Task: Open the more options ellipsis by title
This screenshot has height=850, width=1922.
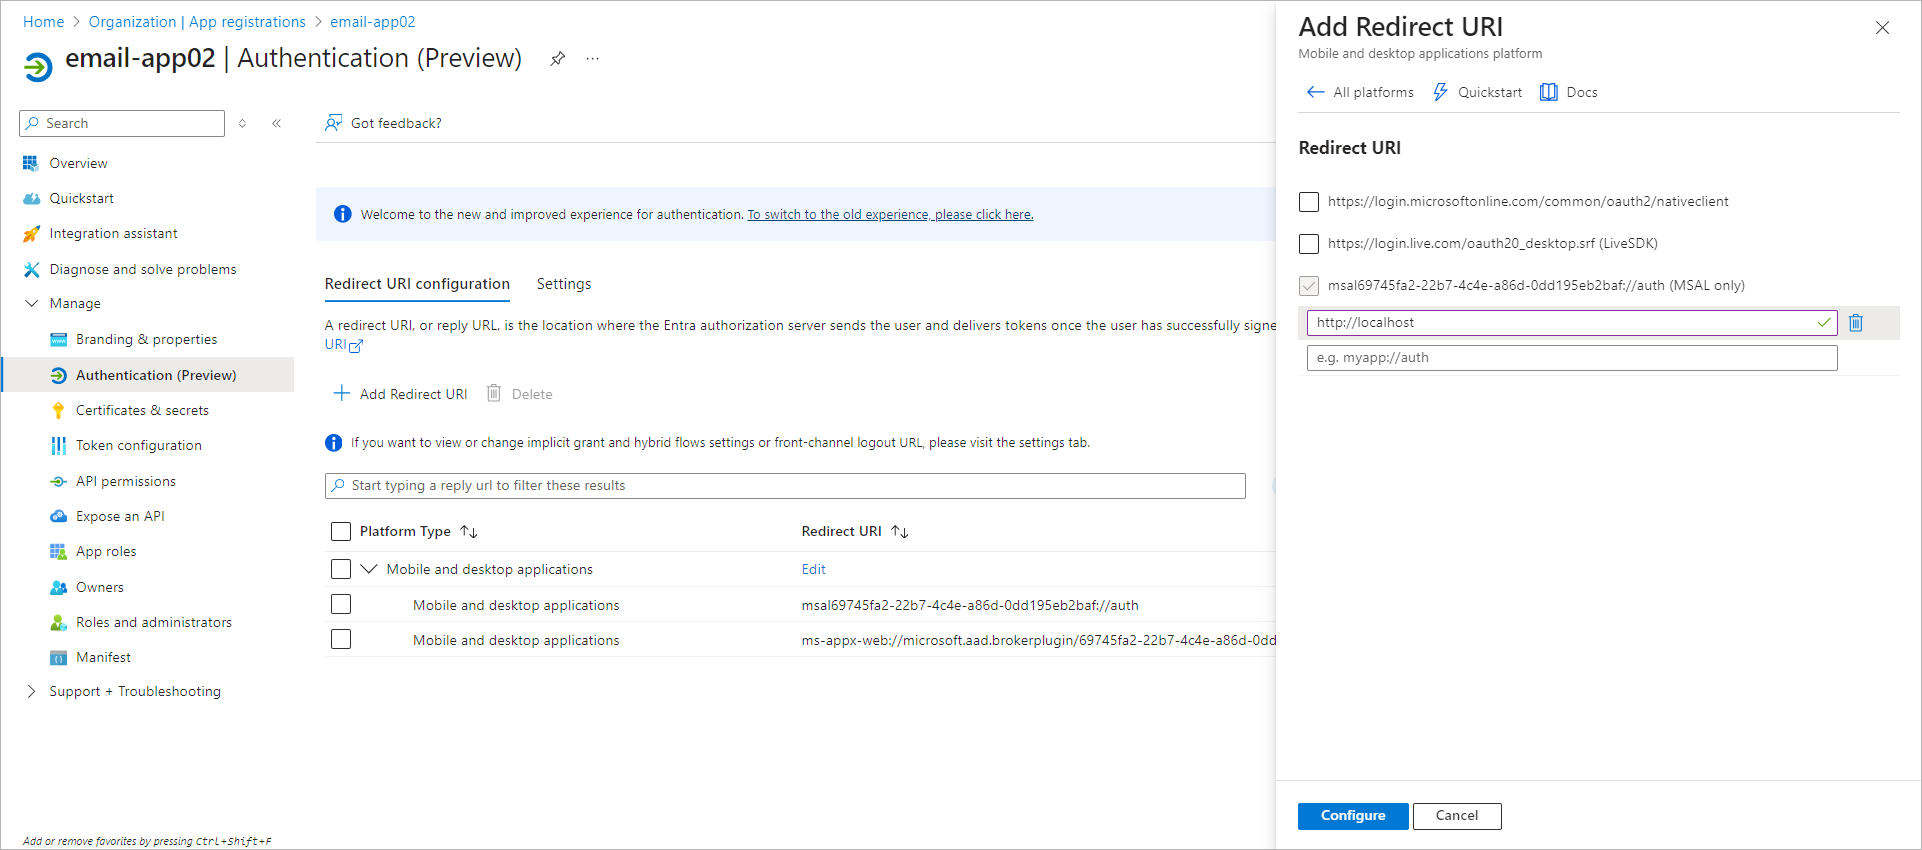Action: click(x=593, y=59)
